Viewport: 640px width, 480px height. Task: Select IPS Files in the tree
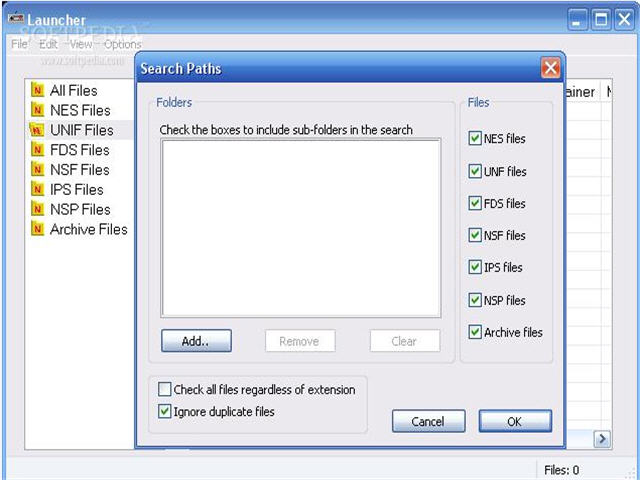pos(77,189)
